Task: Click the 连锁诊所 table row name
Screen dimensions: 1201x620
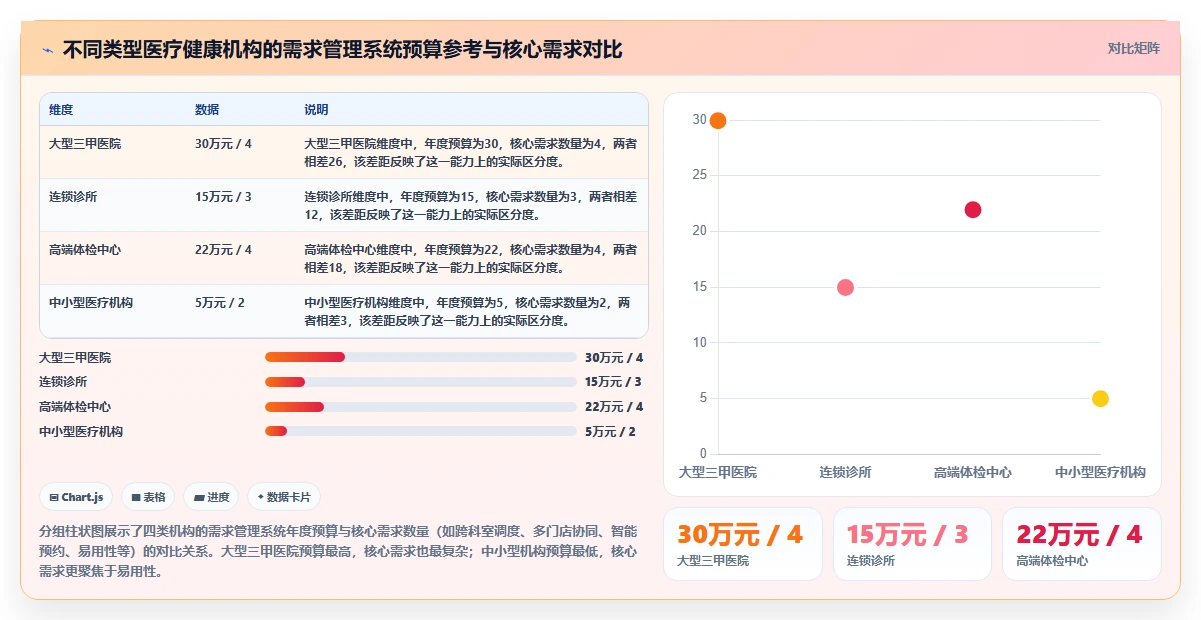Action: (73, 197)
